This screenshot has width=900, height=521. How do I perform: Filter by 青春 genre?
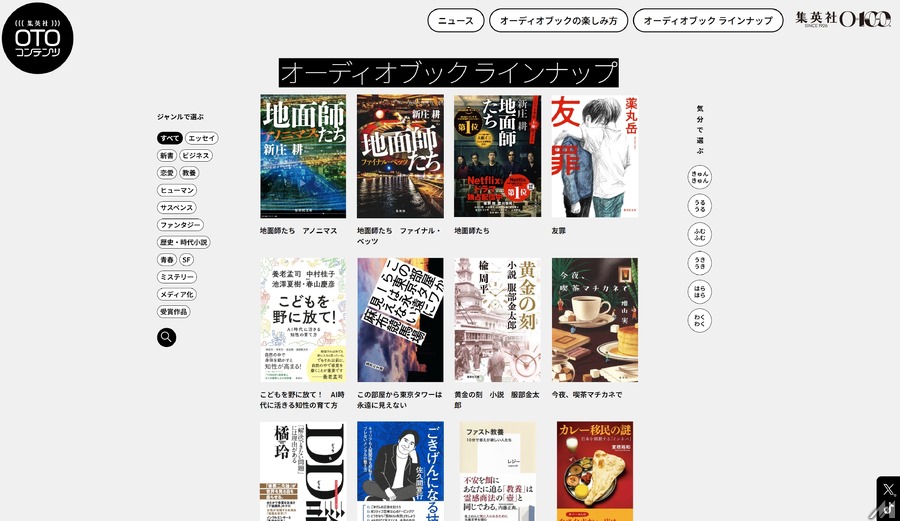167,260
